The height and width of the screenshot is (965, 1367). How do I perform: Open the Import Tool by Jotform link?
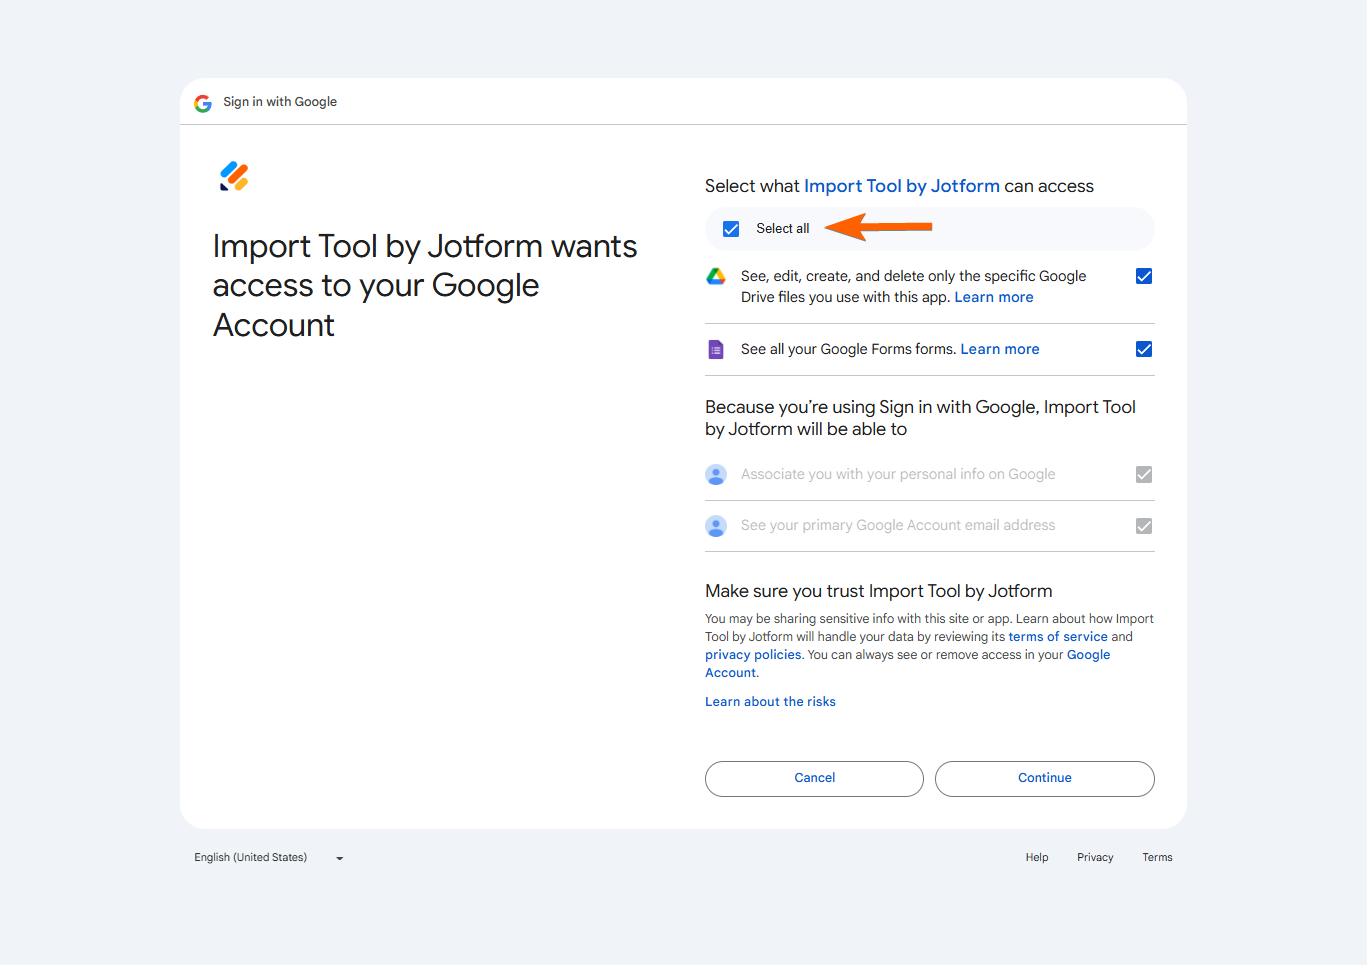pyautogui.click(x=901, y=186)
